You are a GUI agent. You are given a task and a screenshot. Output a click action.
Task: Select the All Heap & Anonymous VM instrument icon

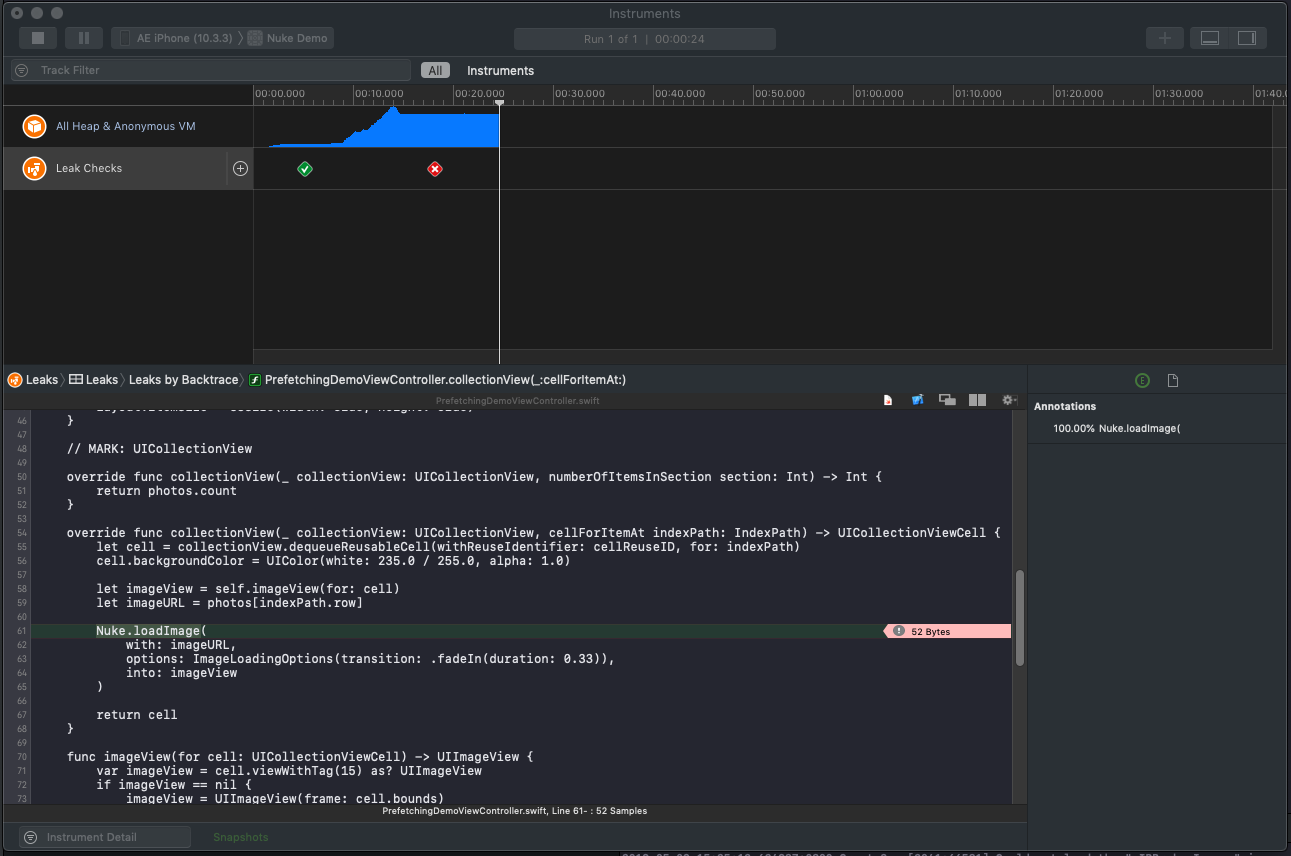point(34,127)
